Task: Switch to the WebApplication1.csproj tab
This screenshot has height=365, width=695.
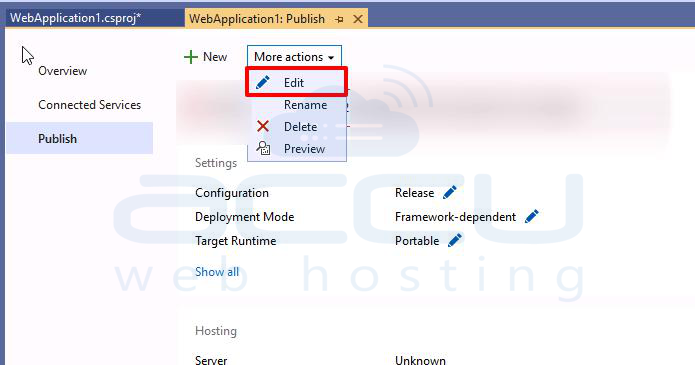Action: (75, 18)
